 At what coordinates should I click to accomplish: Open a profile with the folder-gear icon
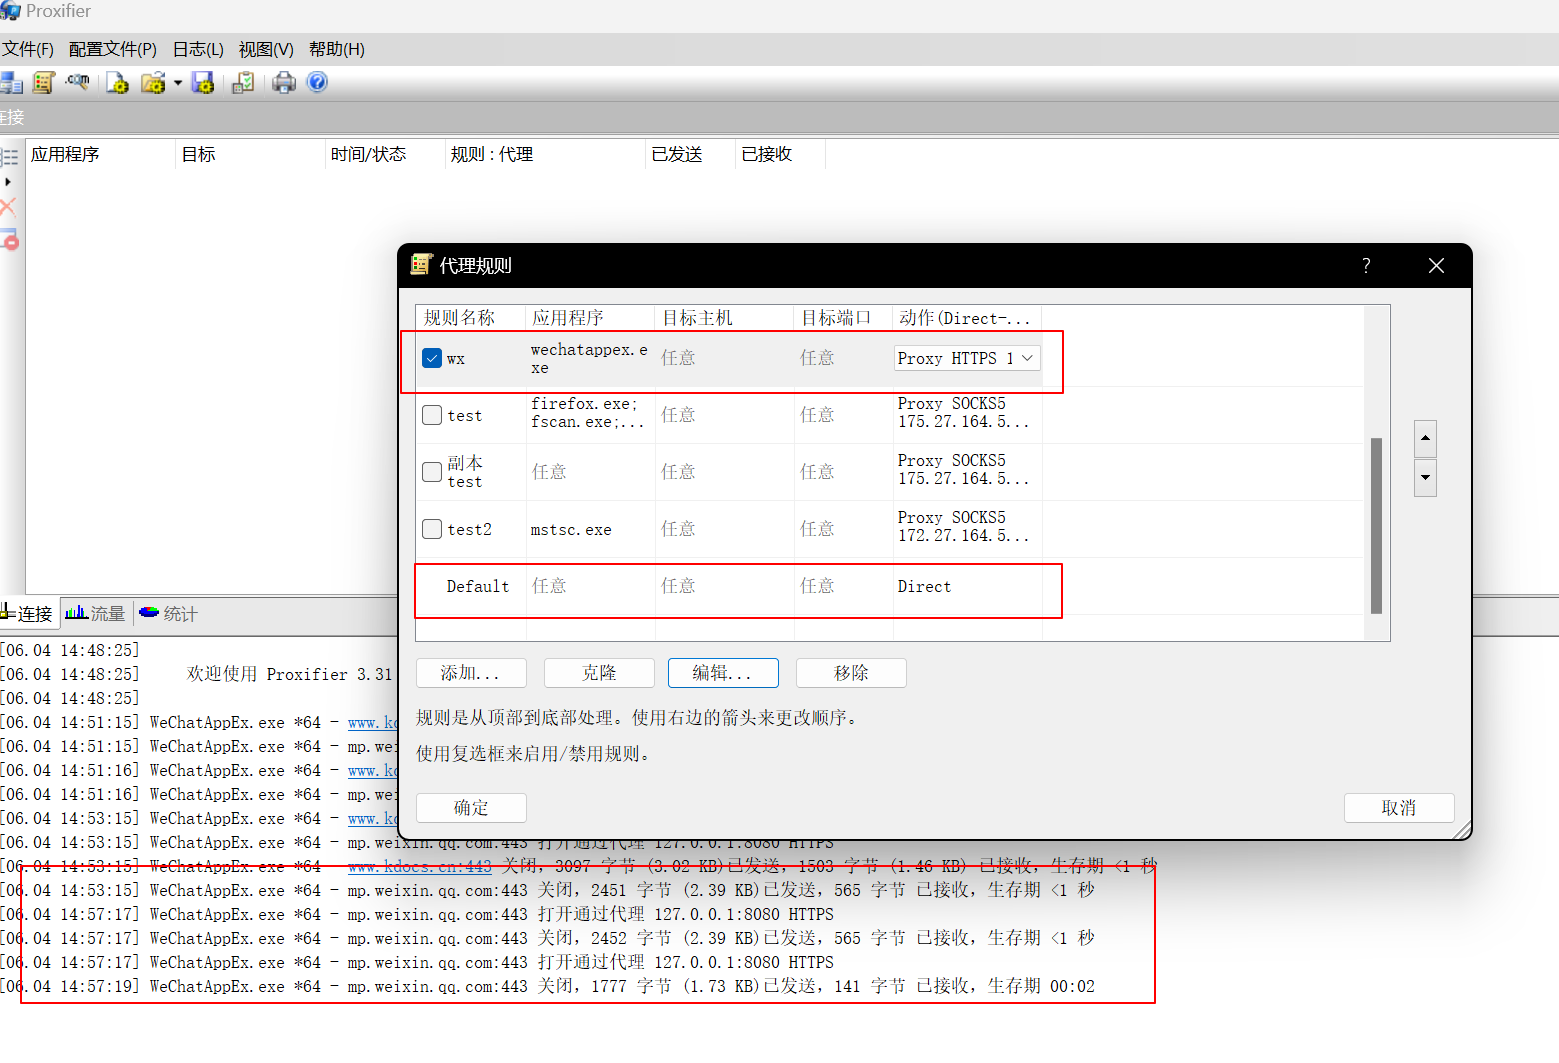[153, 83]
